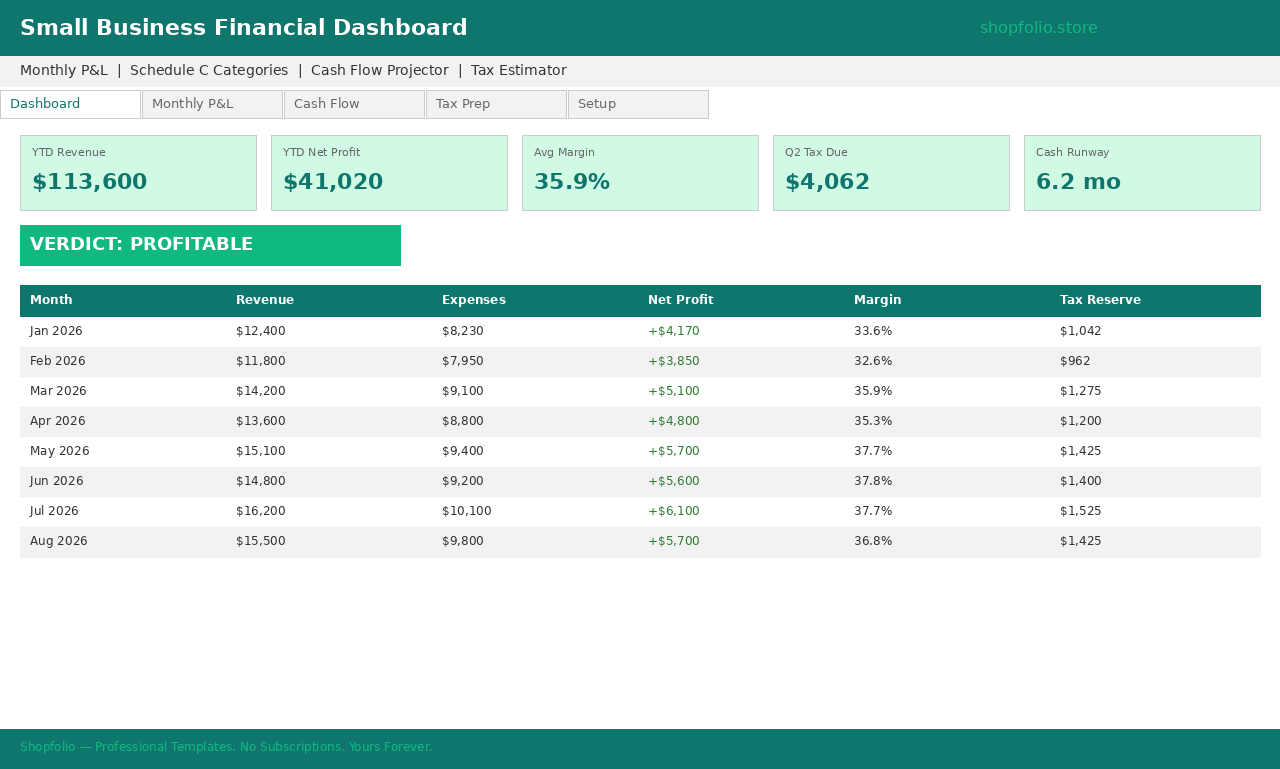This screenshot has height=769, width=1280.
Task: Select the Cash Runway card showing 6.2 mo
Action: point(1142,173)
